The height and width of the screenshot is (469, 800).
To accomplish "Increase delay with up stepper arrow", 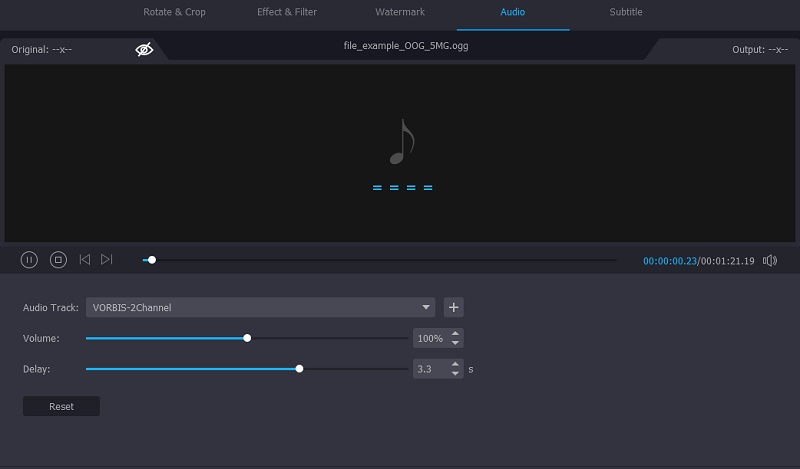I will tap(456, 365).
